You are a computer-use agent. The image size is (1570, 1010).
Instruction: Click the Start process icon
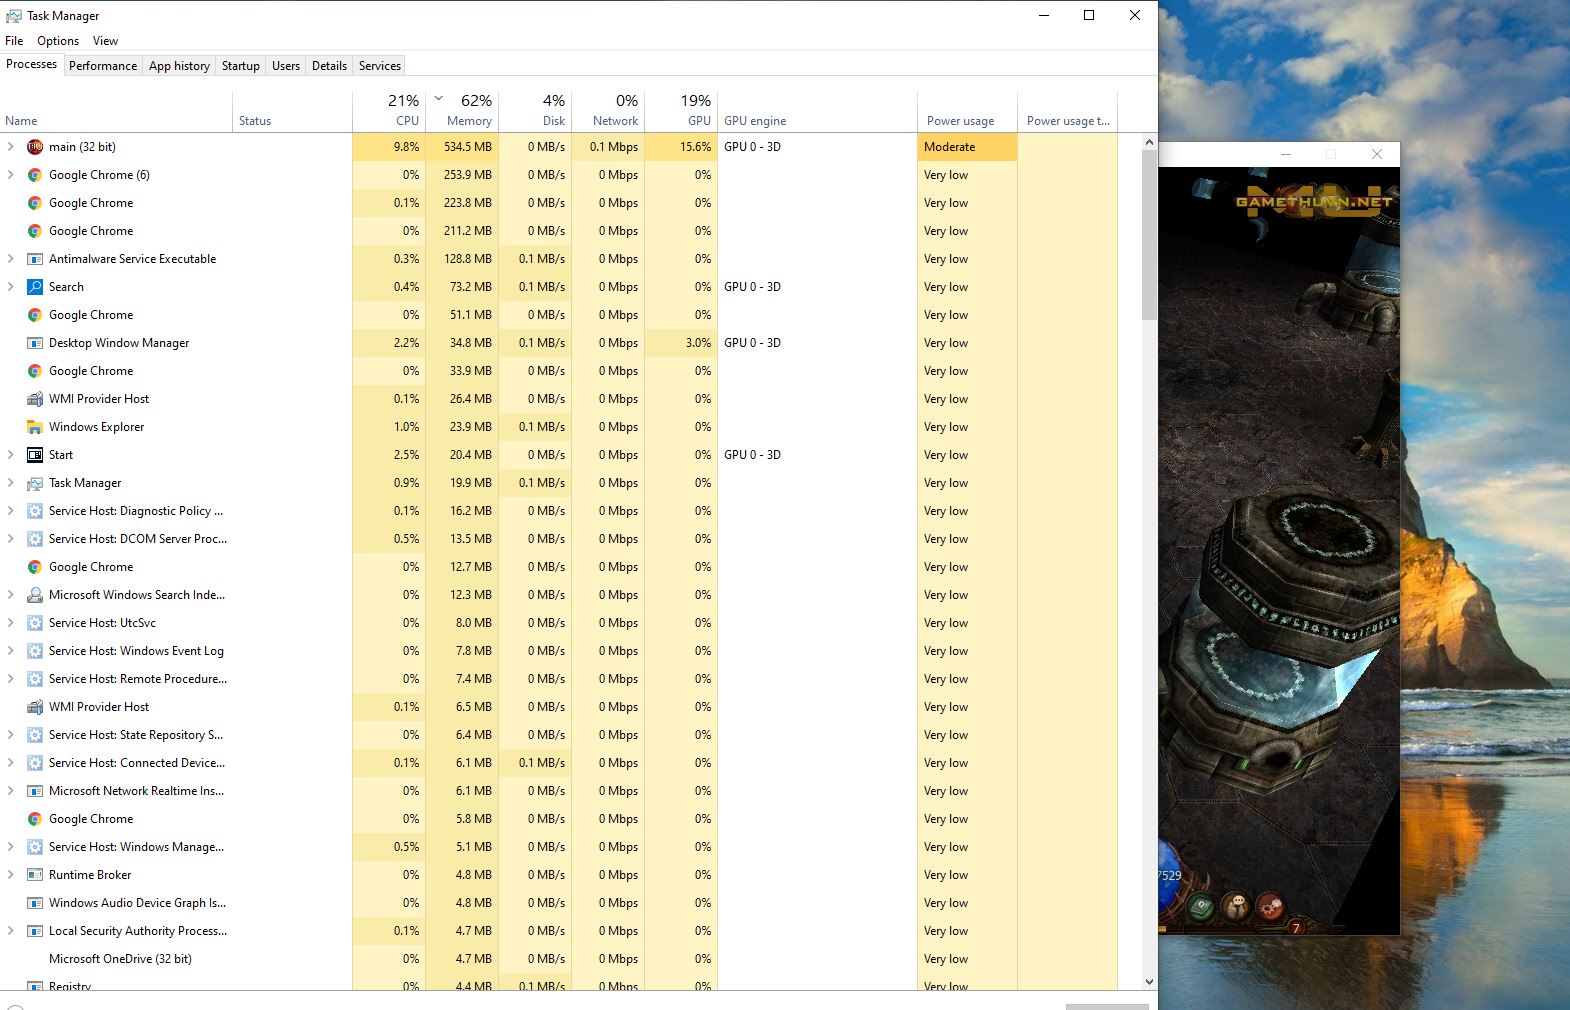coord(35,455)
